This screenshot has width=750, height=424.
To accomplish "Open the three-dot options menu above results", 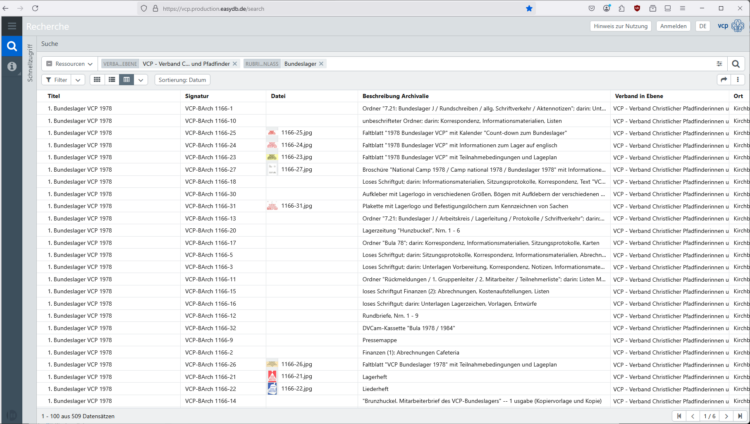I will pos(738,80).
